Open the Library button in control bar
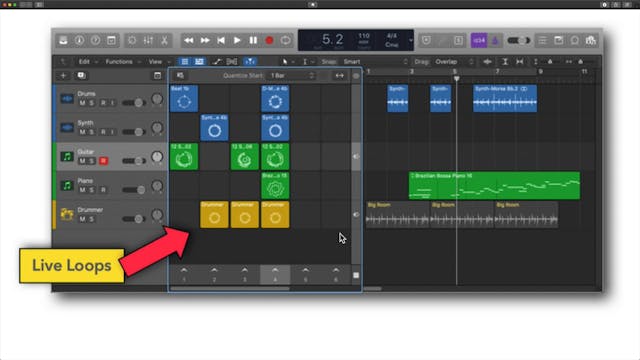The image size is (640, 360). 63,40
